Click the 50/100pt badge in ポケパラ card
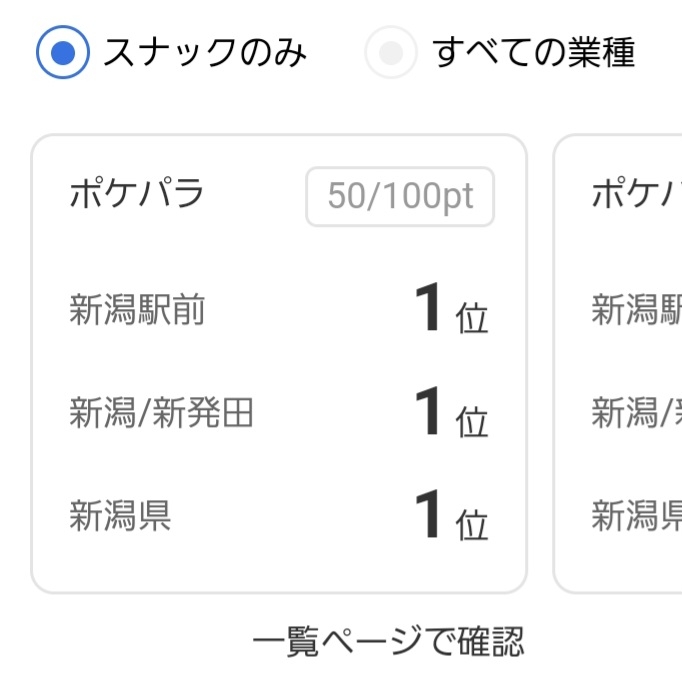This screenshot has width=682, height=682. point(399,196)
